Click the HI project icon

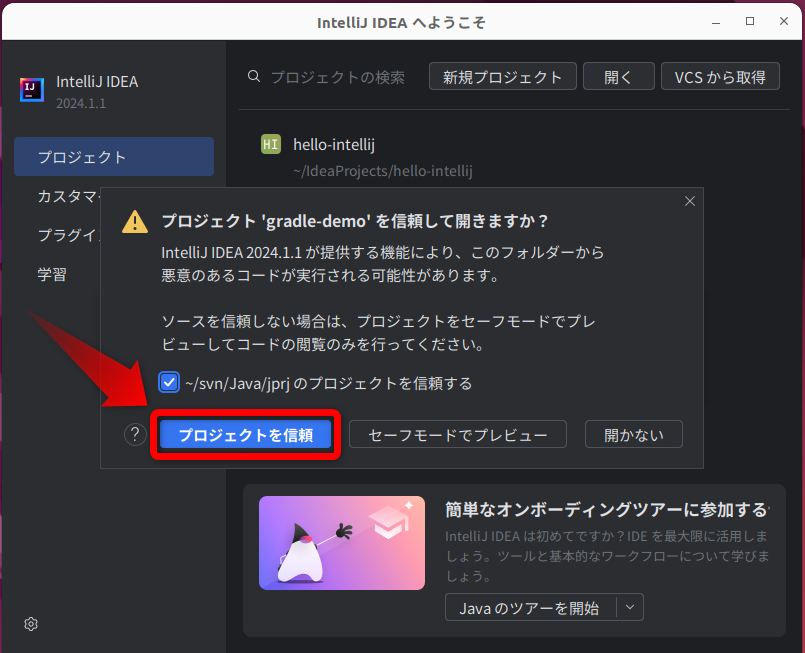(x=271, y=144)
